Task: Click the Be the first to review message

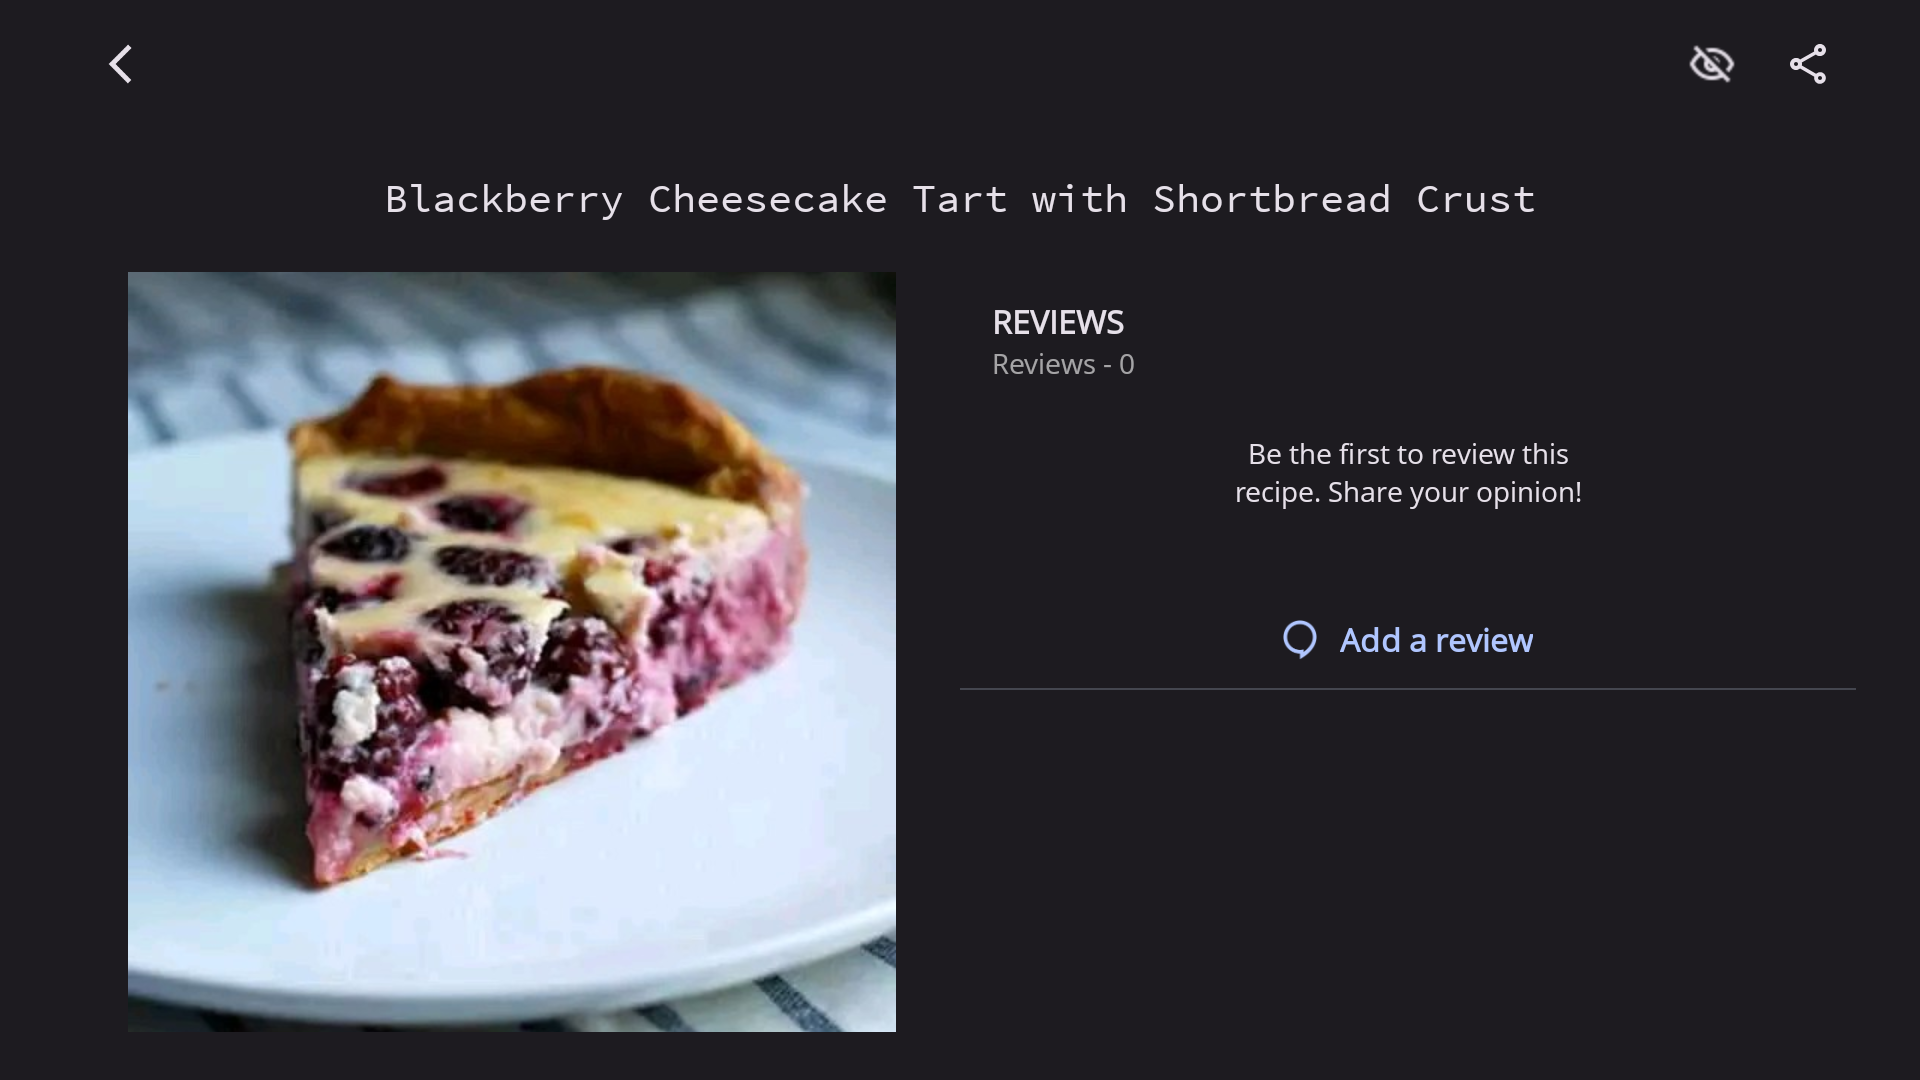Action: tap(1408, 473)
